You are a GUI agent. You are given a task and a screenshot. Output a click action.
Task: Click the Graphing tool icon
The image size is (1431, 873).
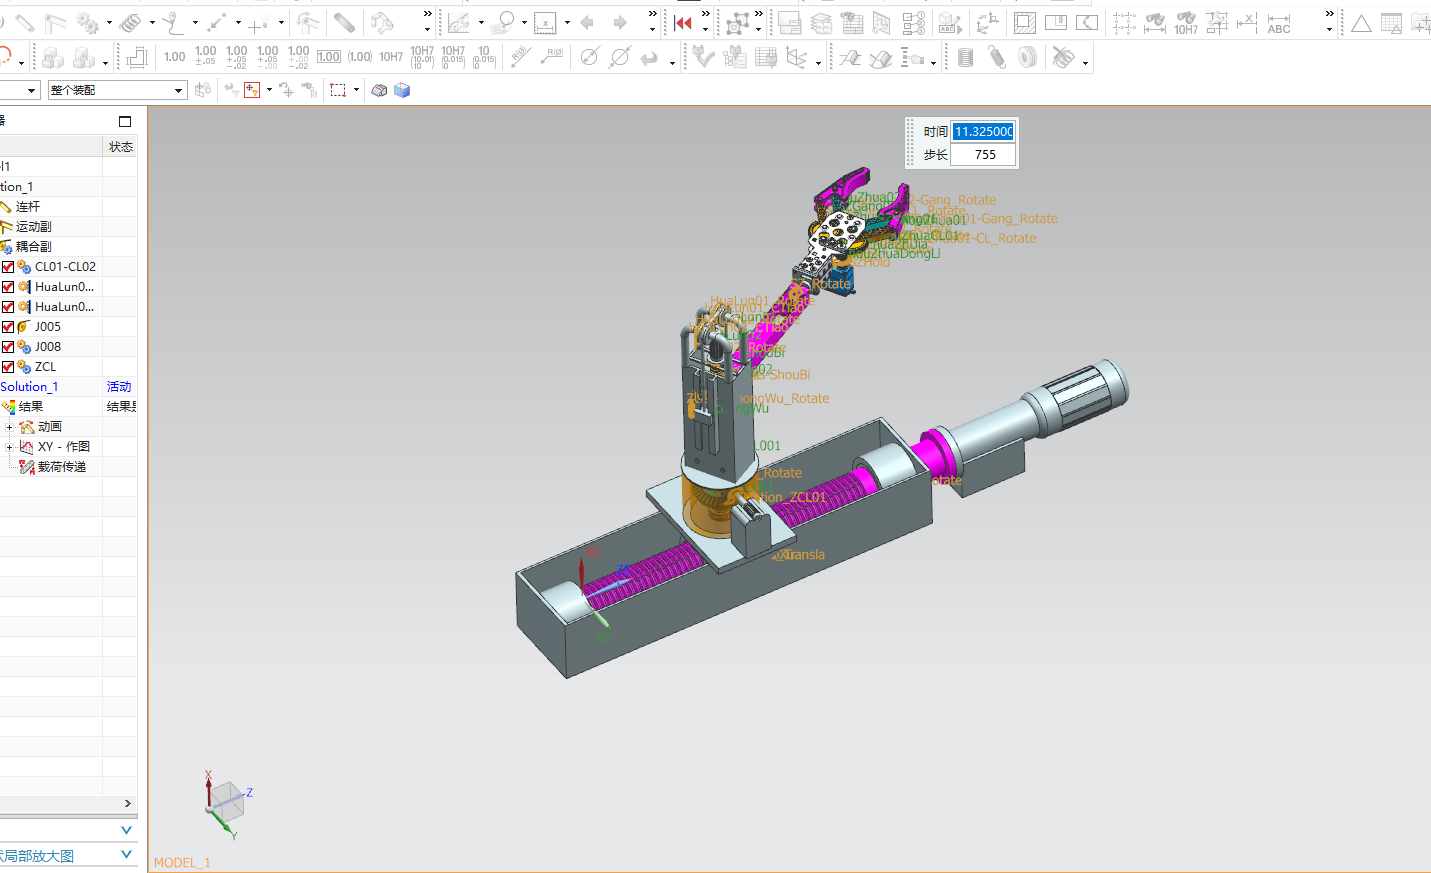pos(459,22)
